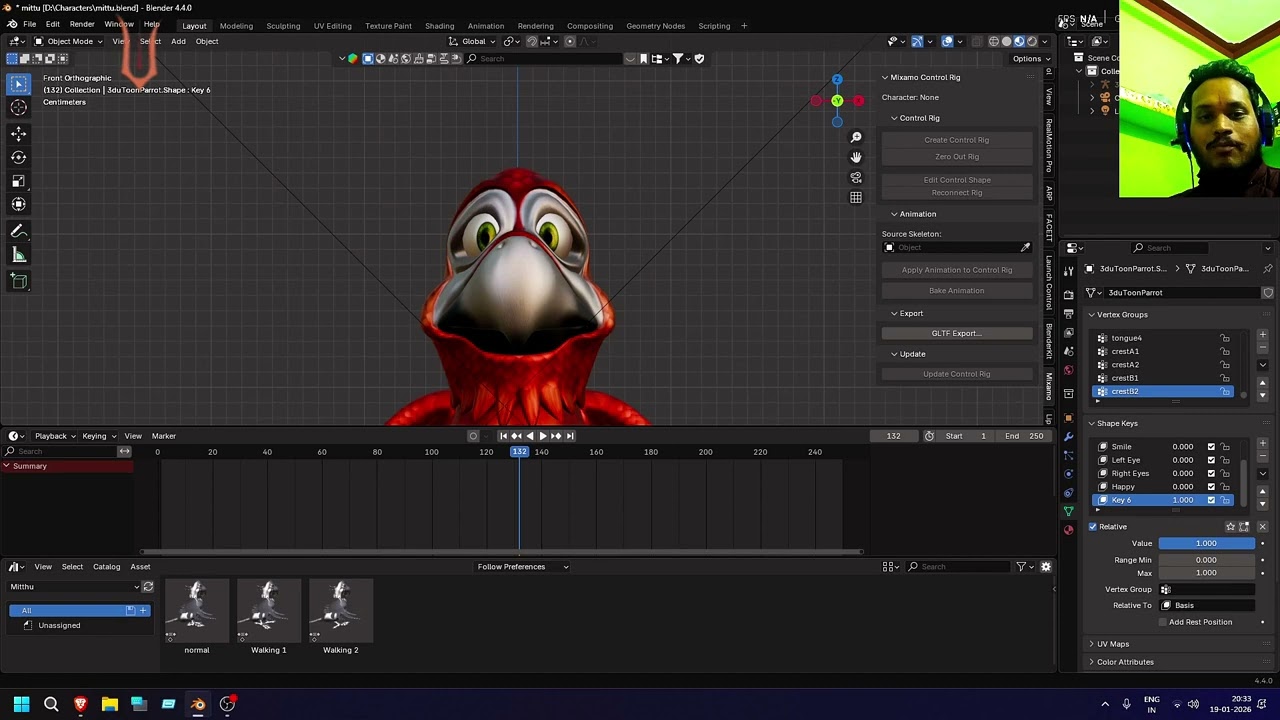Toggle camera view icon in the viewport
Image resolution: width=1280 pixels, height=720 pixels.
tap(856, 177)
